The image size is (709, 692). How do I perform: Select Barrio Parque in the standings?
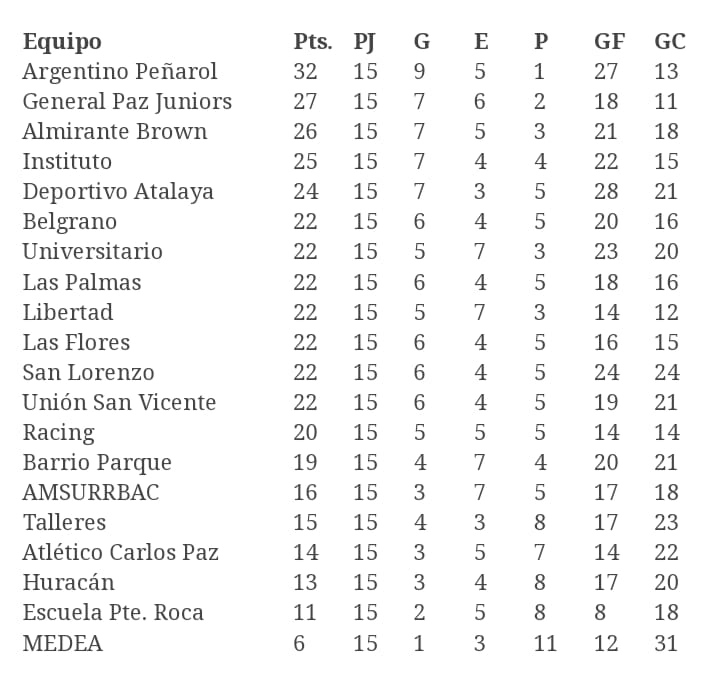click(x=97, y=462)
